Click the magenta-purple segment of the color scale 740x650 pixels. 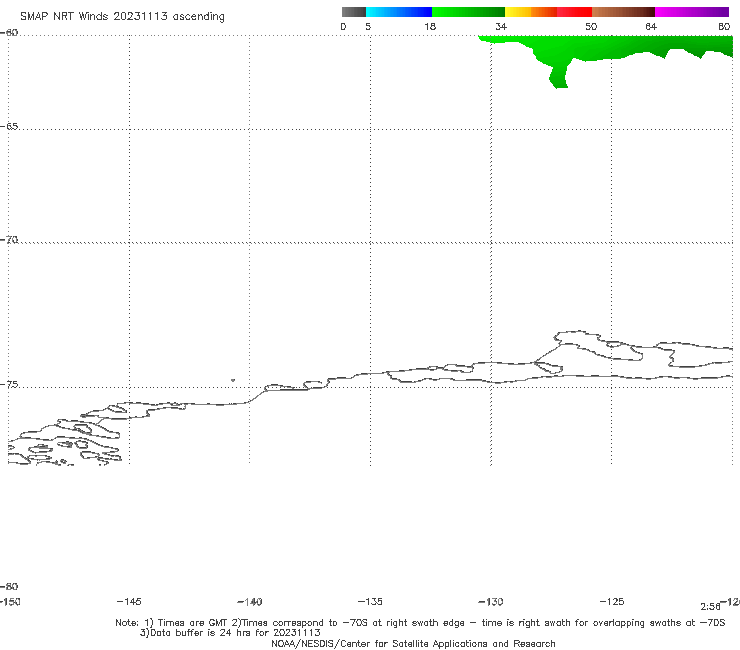[692, 12]
